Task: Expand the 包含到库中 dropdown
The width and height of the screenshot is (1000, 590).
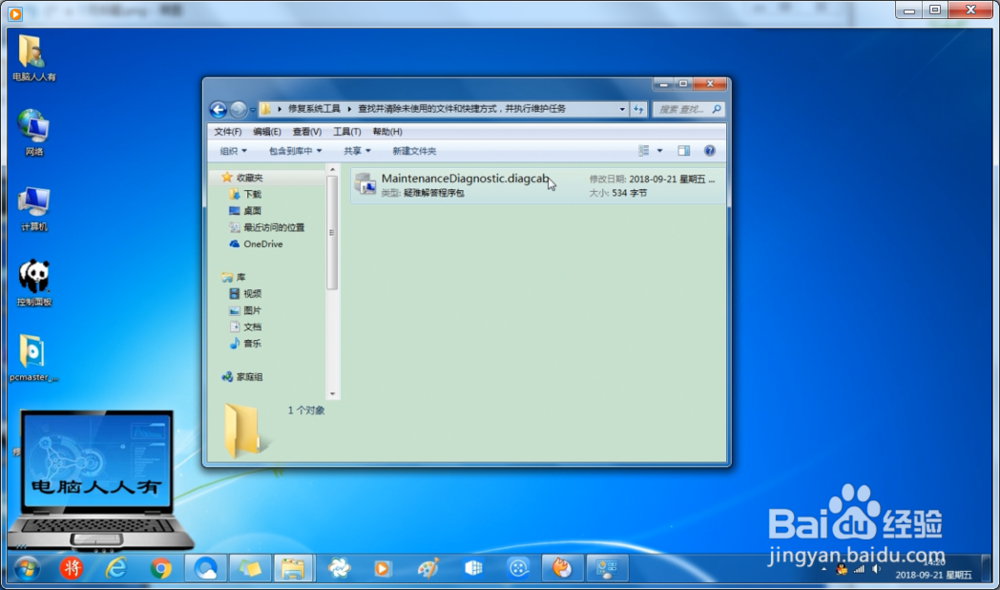Action: tap(295, 151)
